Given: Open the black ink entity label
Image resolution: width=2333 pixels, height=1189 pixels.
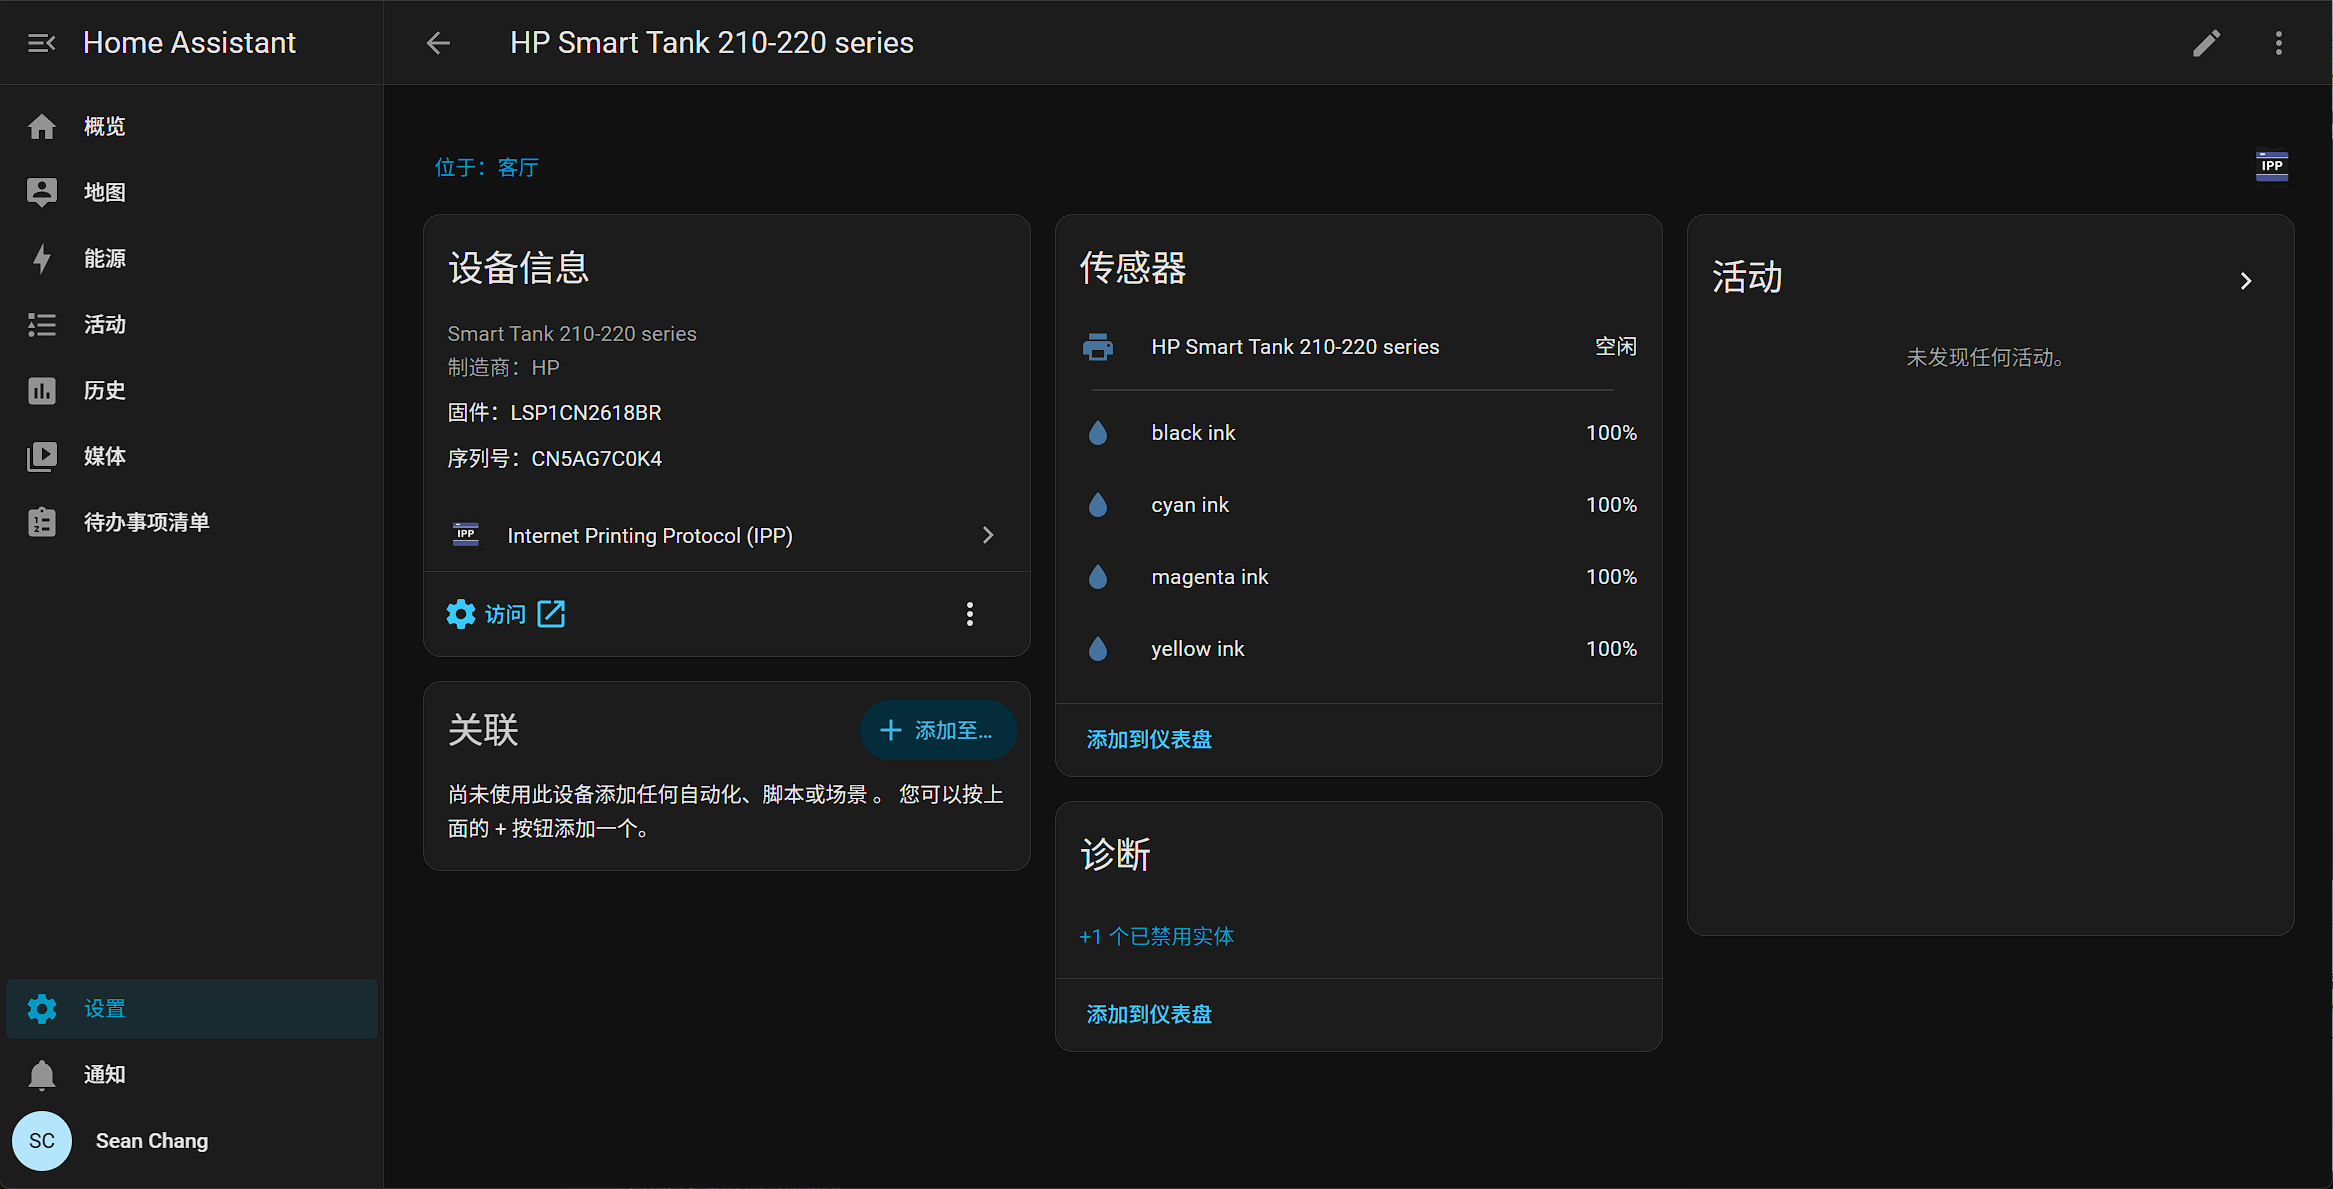Looking at the screenshot, I should click(1193, 433).
